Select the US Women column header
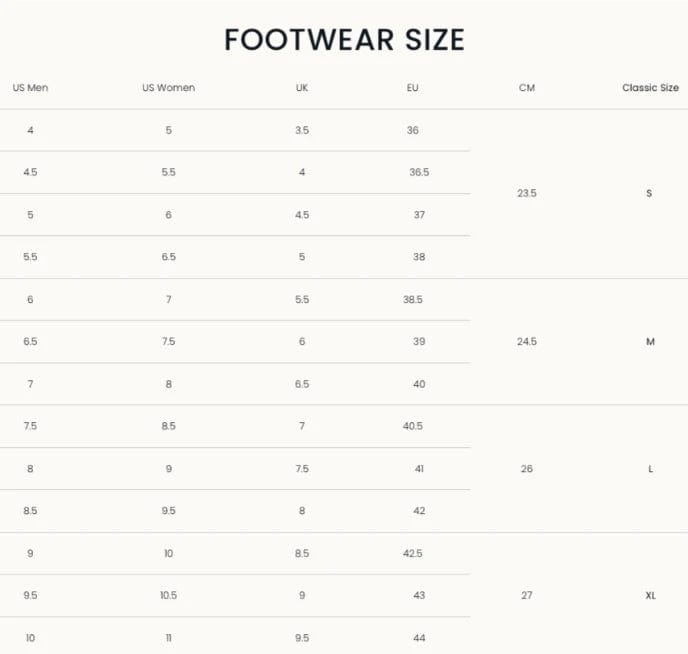Viewport: 688px width, 654px height. pos(168,88)
